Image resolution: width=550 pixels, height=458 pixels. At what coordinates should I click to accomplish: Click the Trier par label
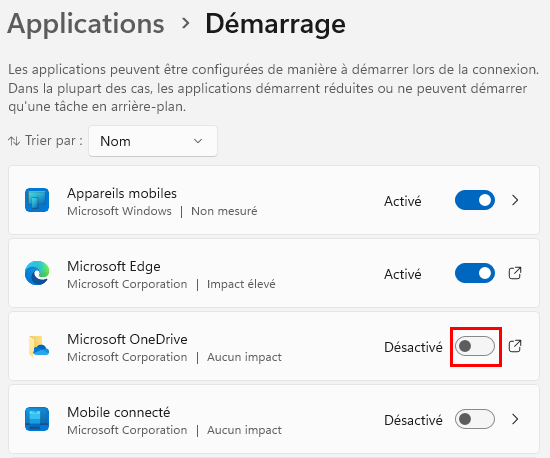click(54, 141)
